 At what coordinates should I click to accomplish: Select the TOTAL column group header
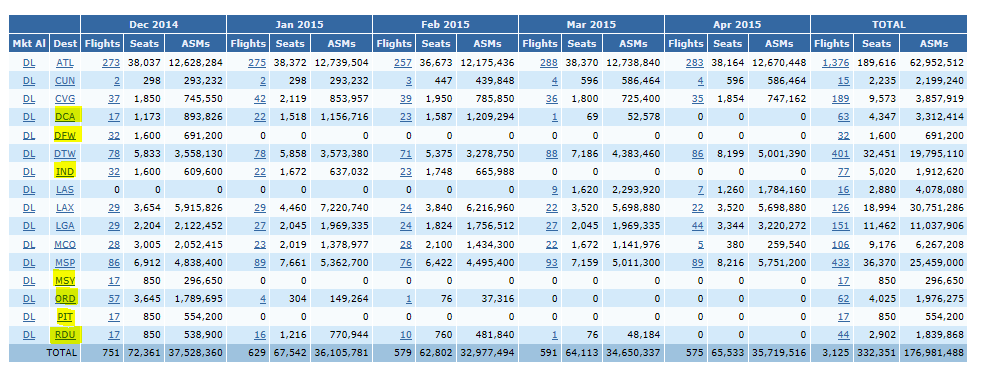[888, 25]
